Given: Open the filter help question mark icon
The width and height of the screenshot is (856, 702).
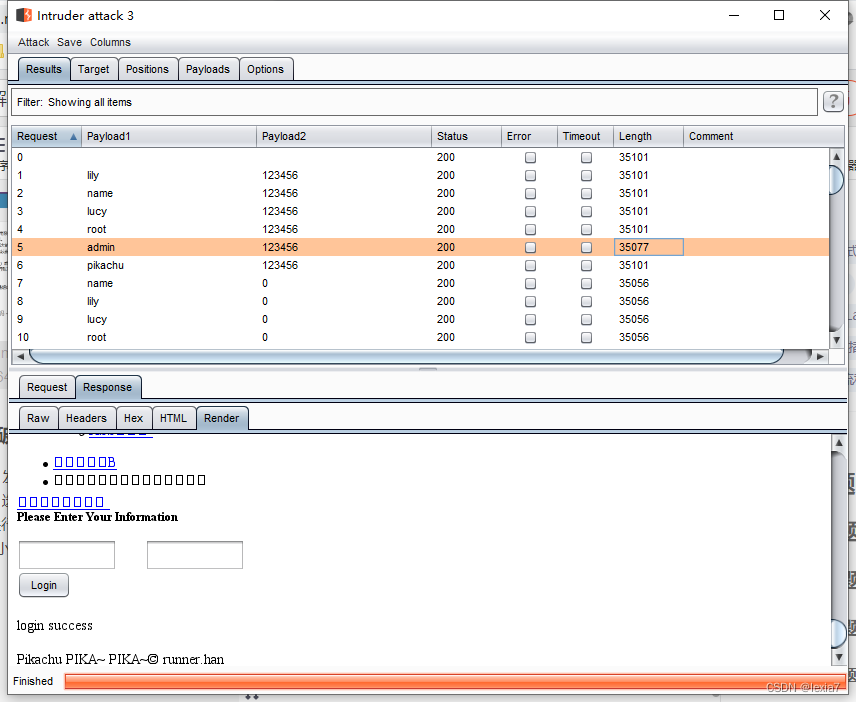Looking at the screenshot, I should pyautogui.click(x=833, y=102).
